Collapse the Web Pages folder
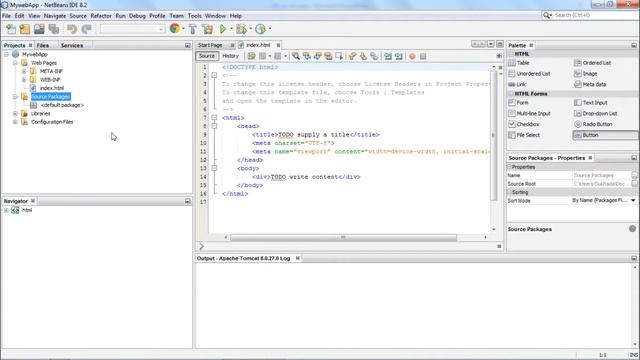 point(15,63)
